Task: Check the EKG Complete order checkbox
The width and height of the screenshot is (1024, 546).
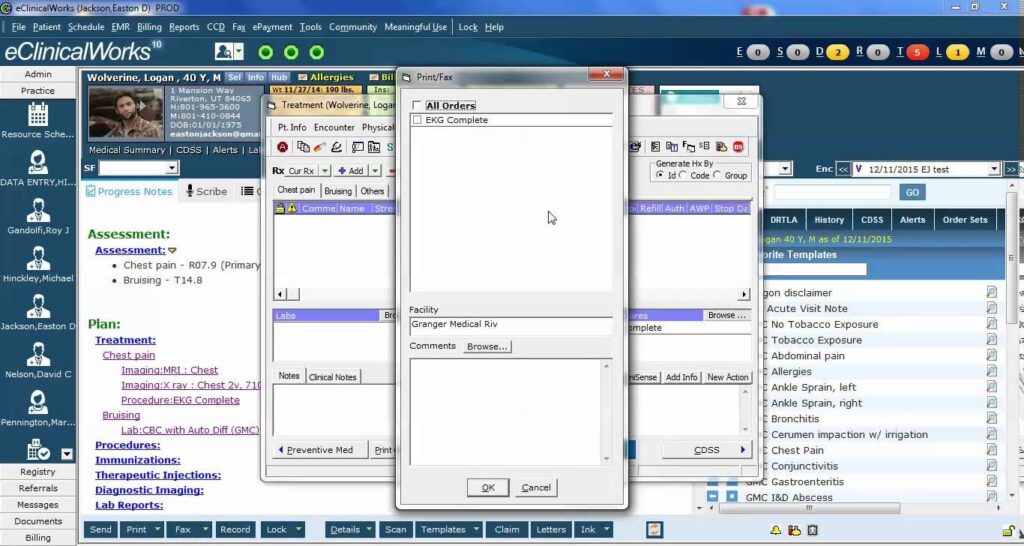Action: [x=417, y=120]
